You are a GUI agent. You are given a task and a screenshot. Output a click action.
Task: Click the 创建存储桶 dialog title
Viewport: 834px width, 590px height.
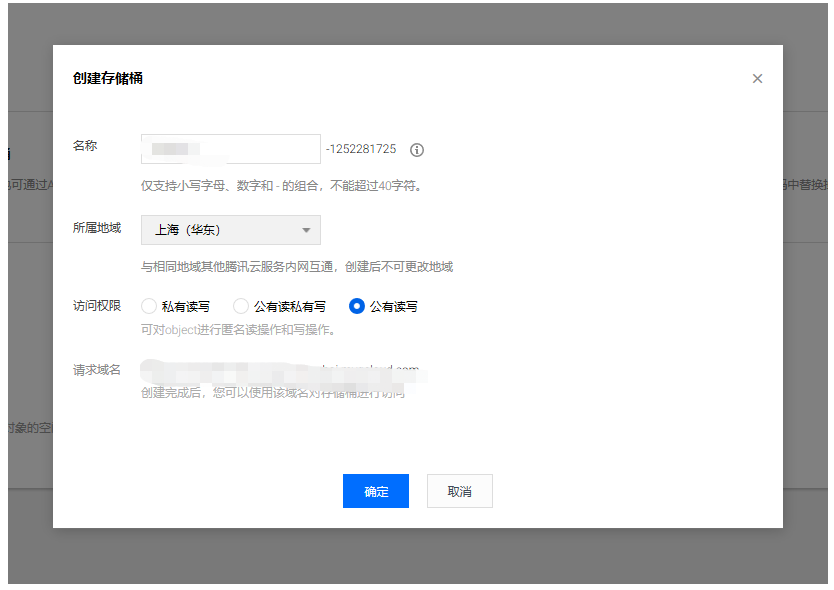108,79
